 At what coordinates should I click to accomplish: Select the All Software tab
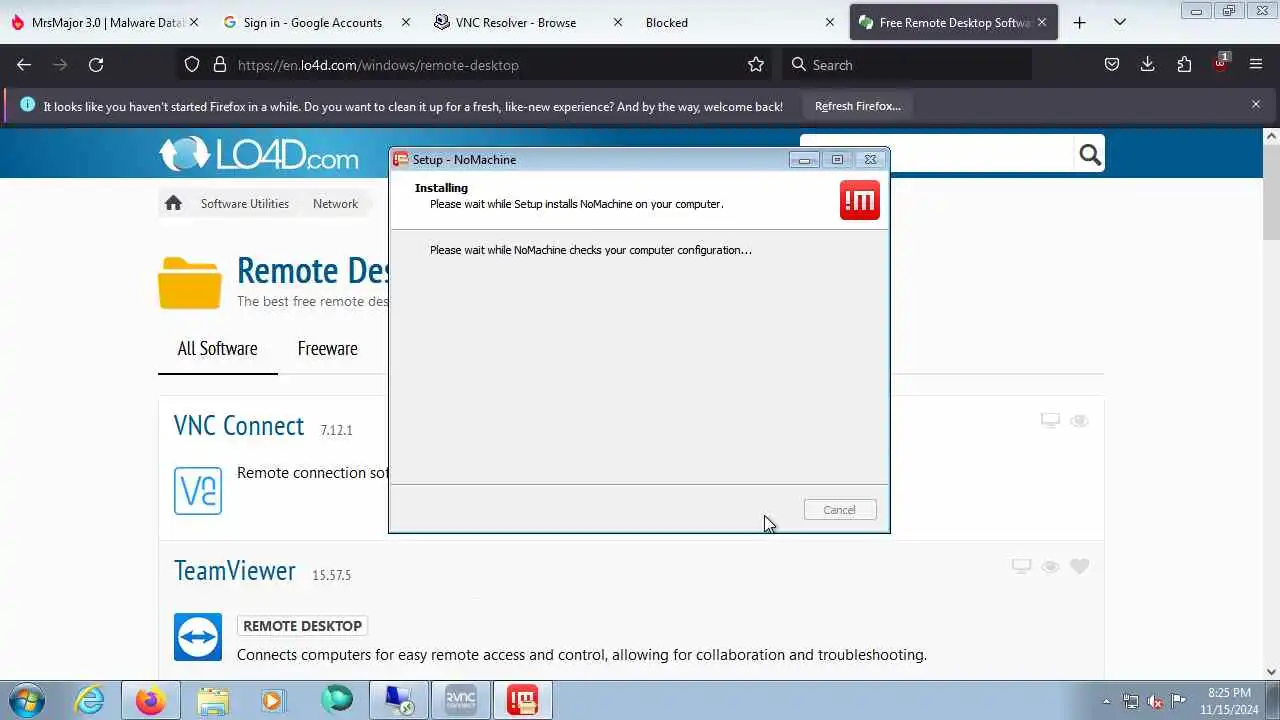(217, 348)
